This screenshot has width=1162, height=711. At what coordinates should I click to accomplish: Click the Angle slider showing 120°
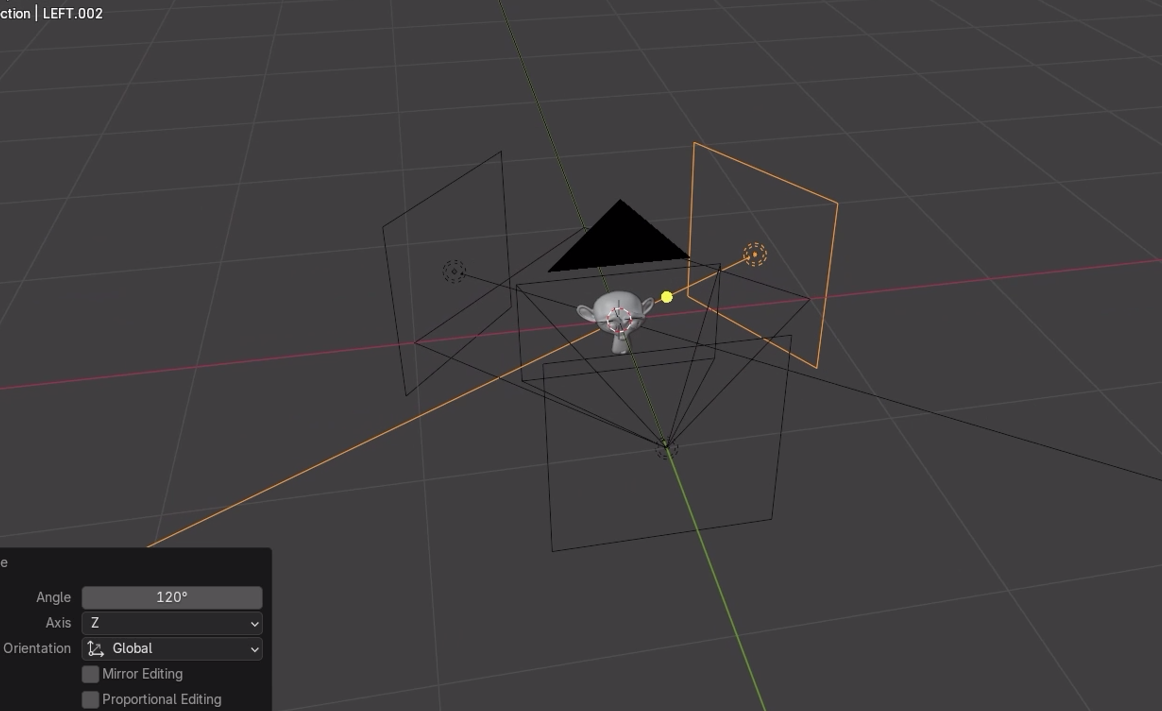click(x=170, y=597)
